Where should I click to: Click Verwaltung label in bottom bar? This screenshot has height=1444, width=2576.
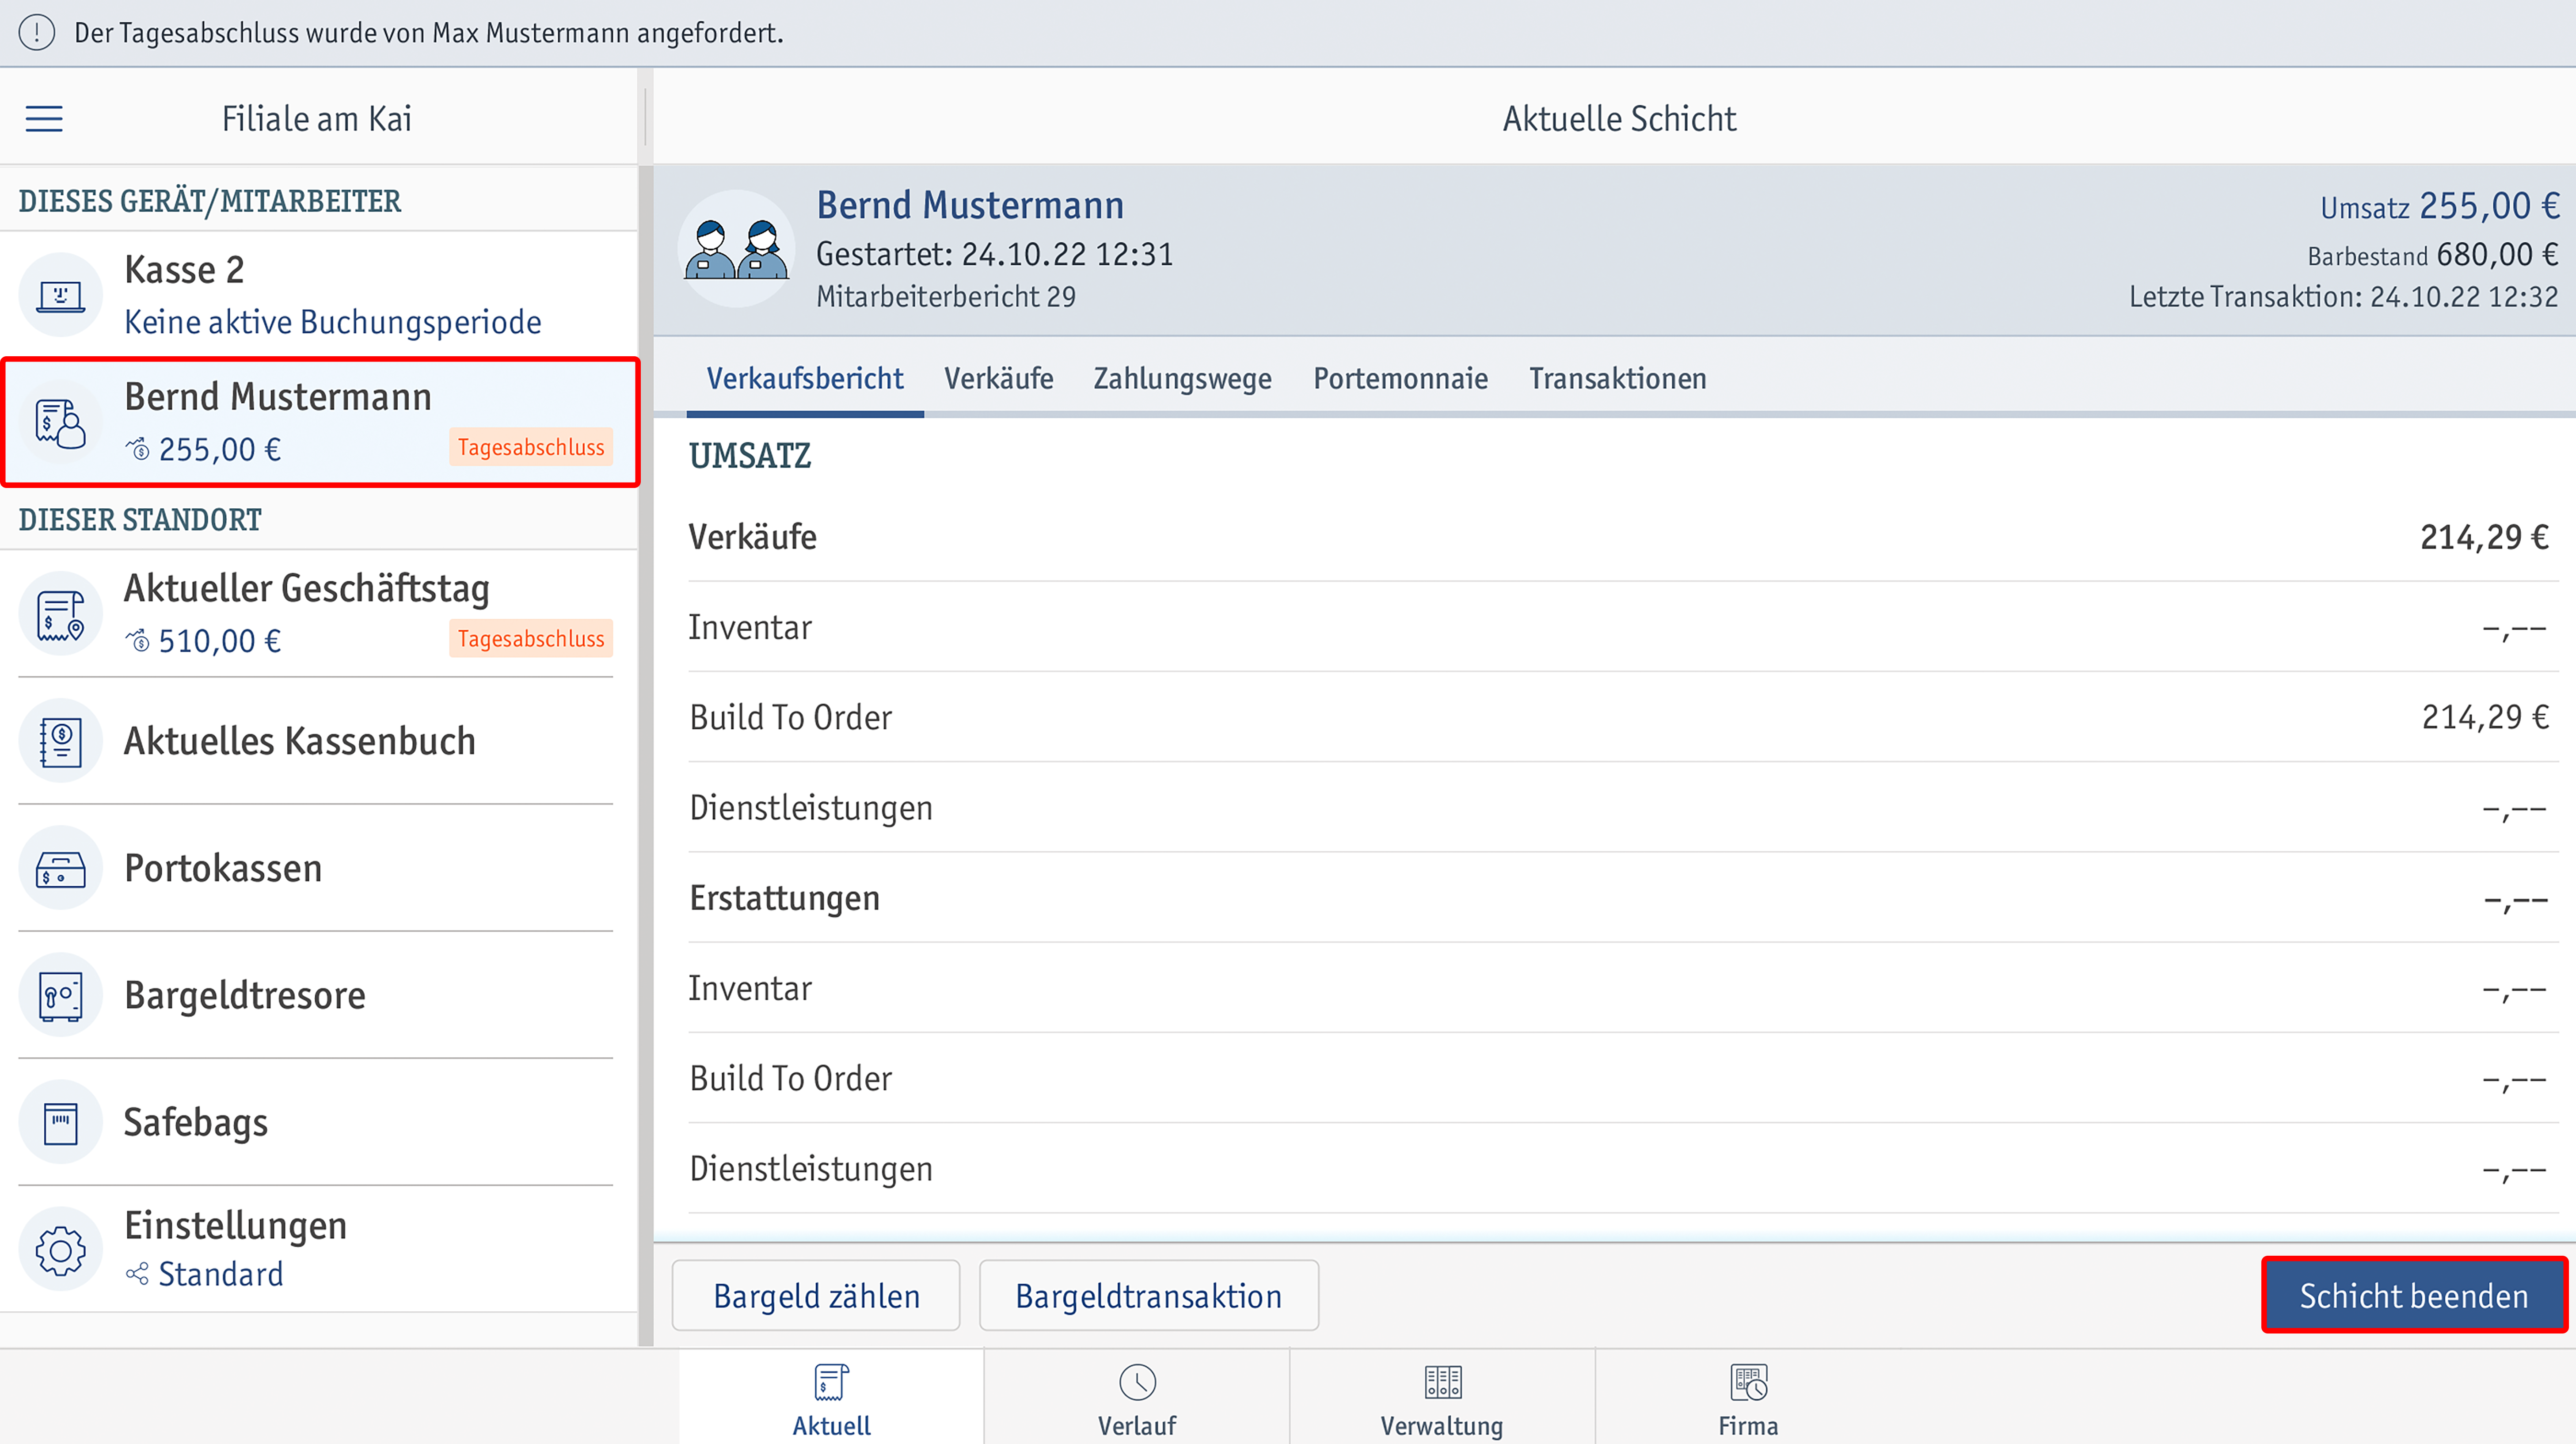1442,1425
